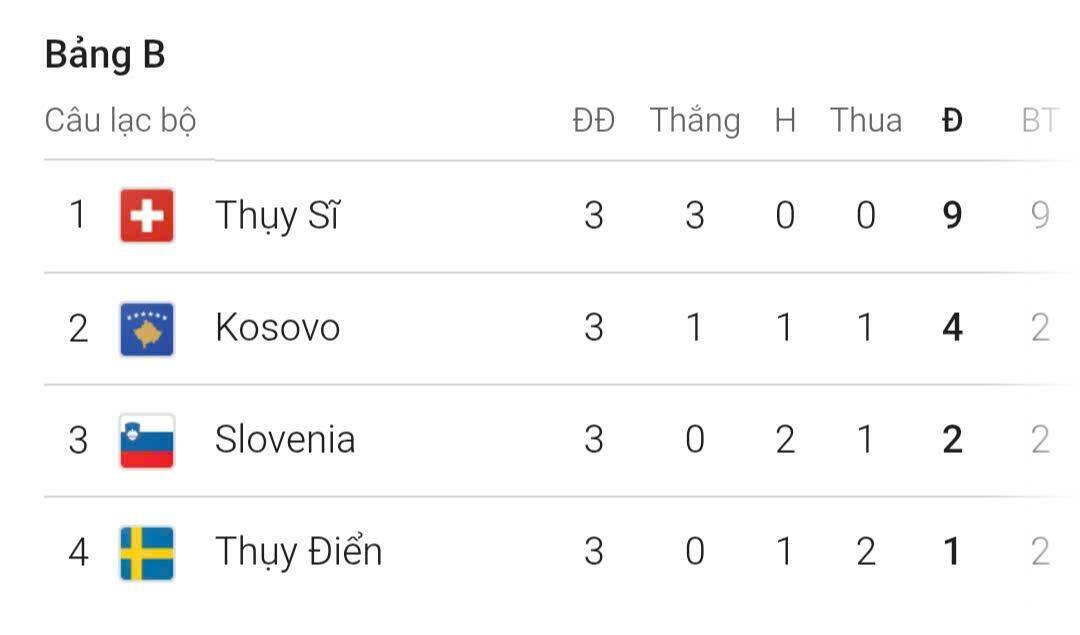Click the ĐĐ column header

coord(593,121)
